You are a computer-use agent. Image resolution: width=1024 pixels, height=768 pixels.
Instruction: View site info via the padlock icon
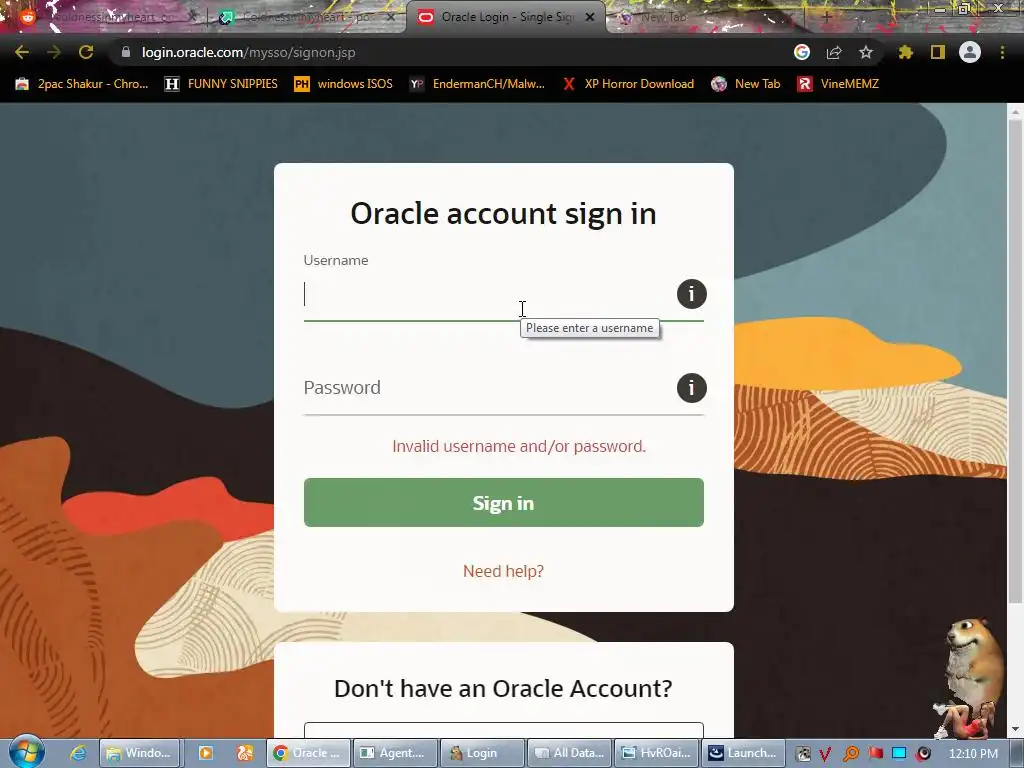click(x=126, y=52)
